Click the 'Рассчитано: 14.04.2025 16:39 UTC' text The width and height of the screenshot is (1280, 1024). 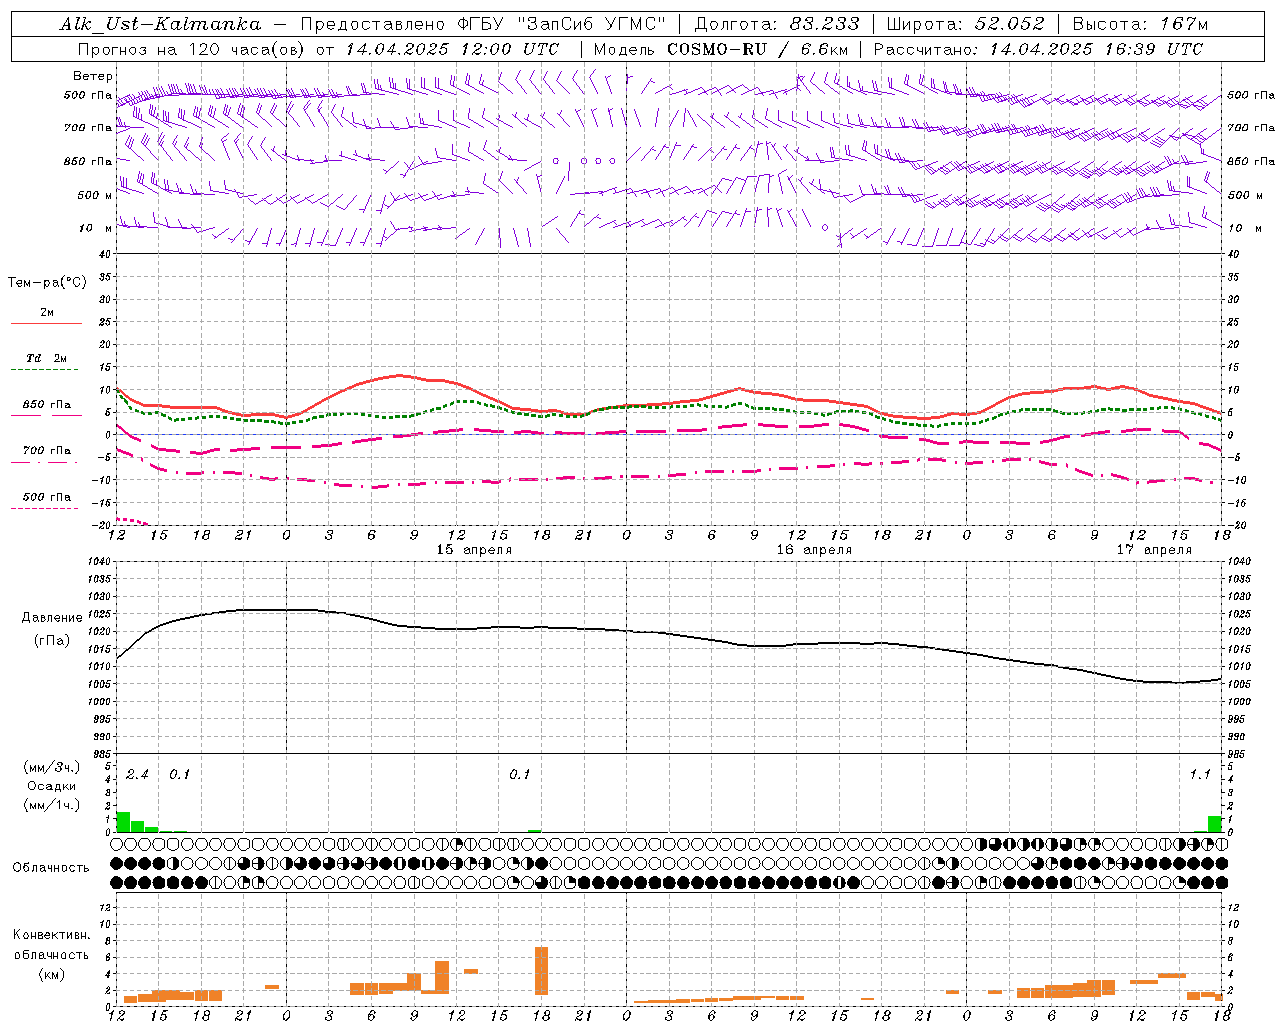click(x=1038, y=49)
